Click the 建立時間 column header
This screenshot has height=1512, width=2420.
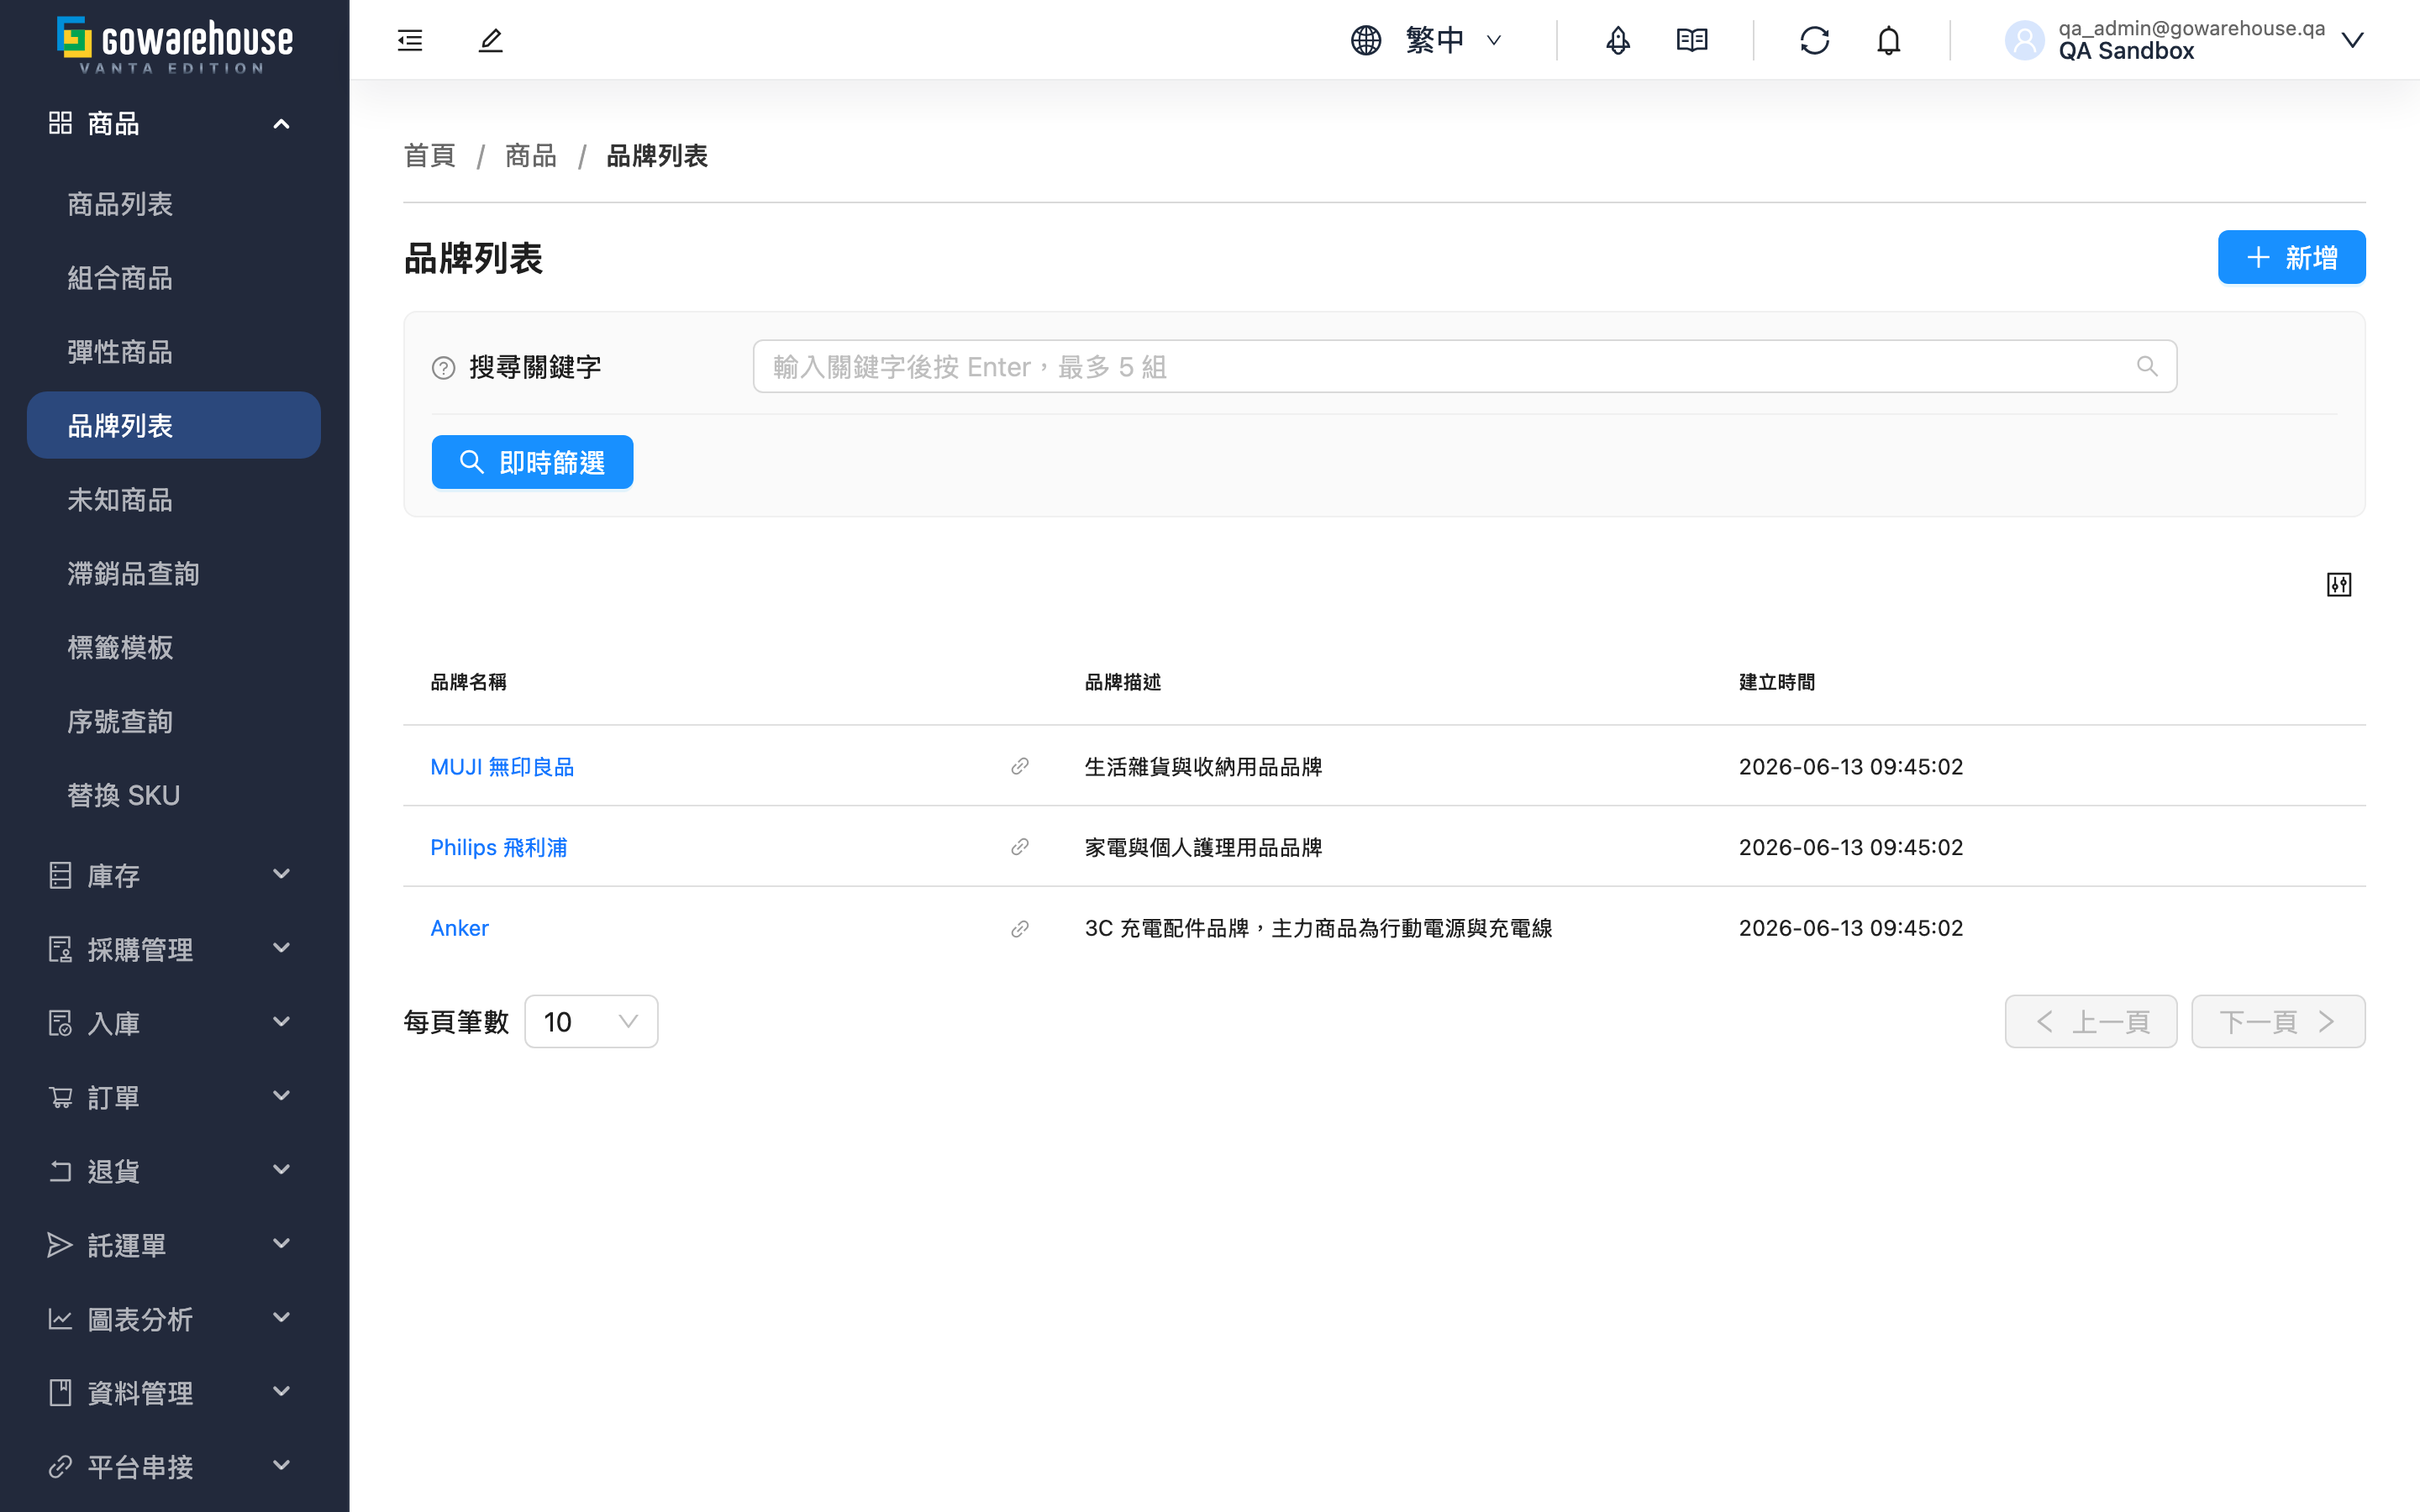coord(1776,682)
